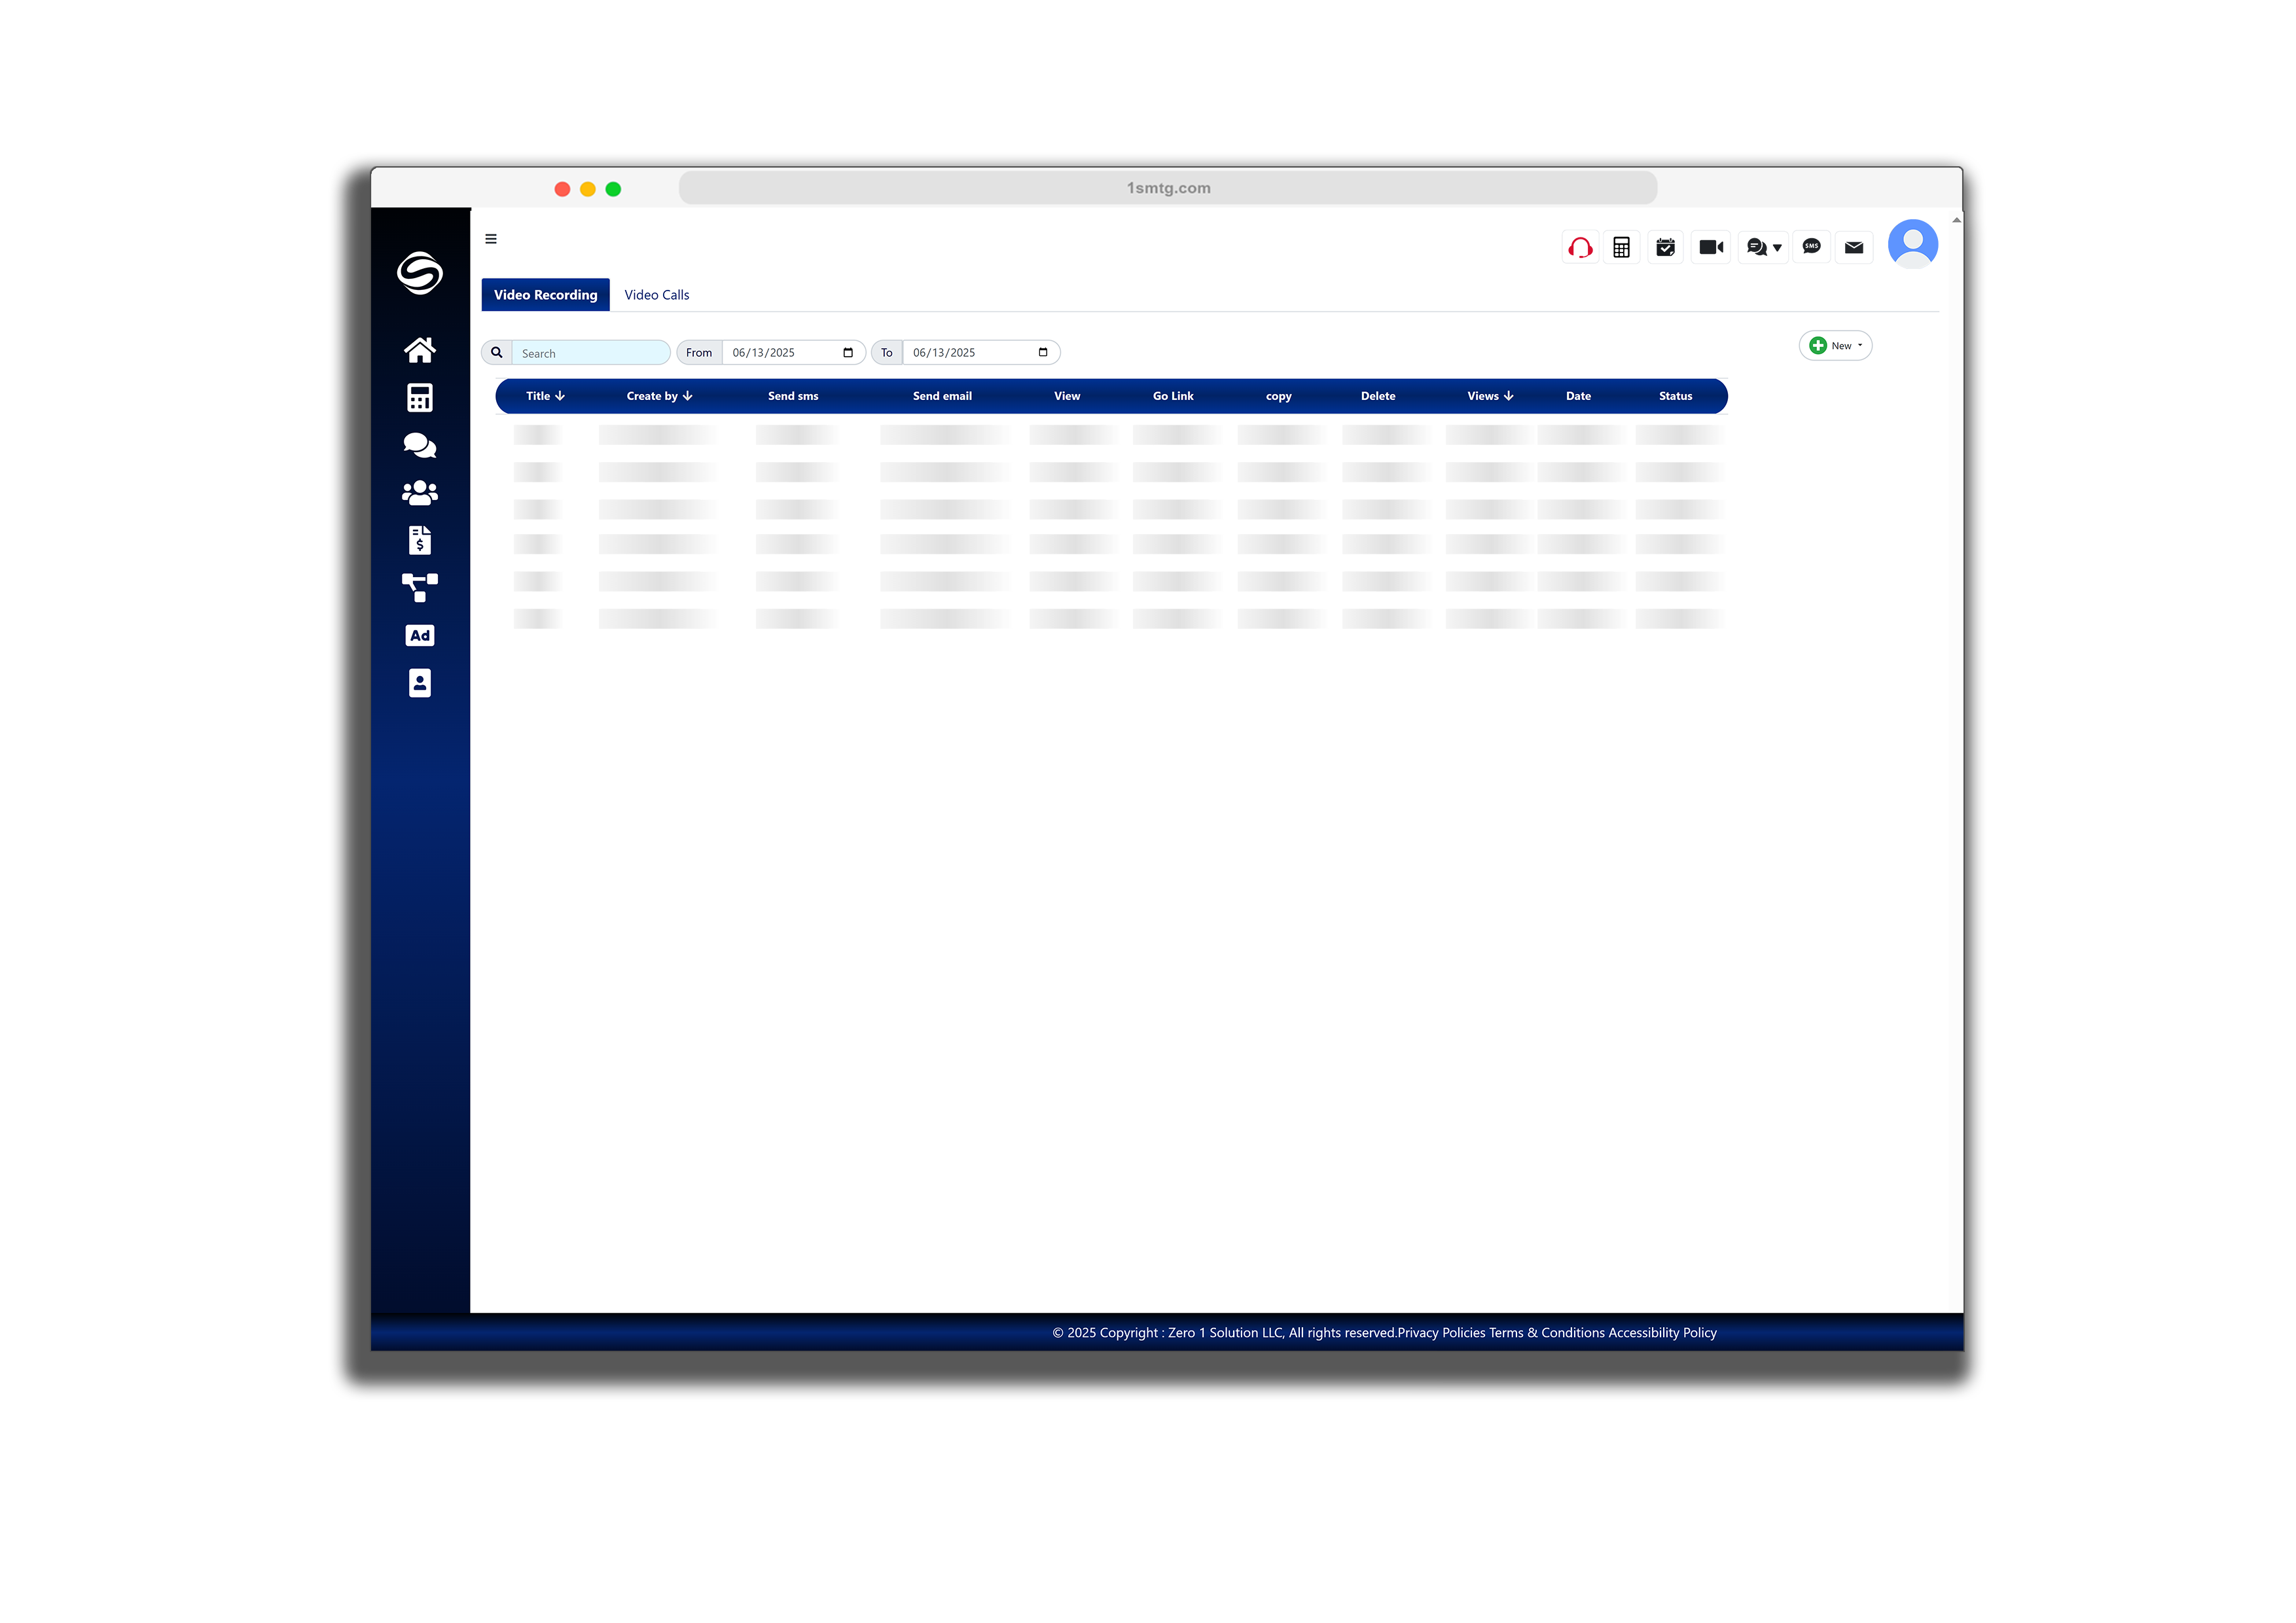Screen dimensions: 2296x1623
Task: Select the Video Recording tab
Action: pyautogui.click(x=545, y=295)
